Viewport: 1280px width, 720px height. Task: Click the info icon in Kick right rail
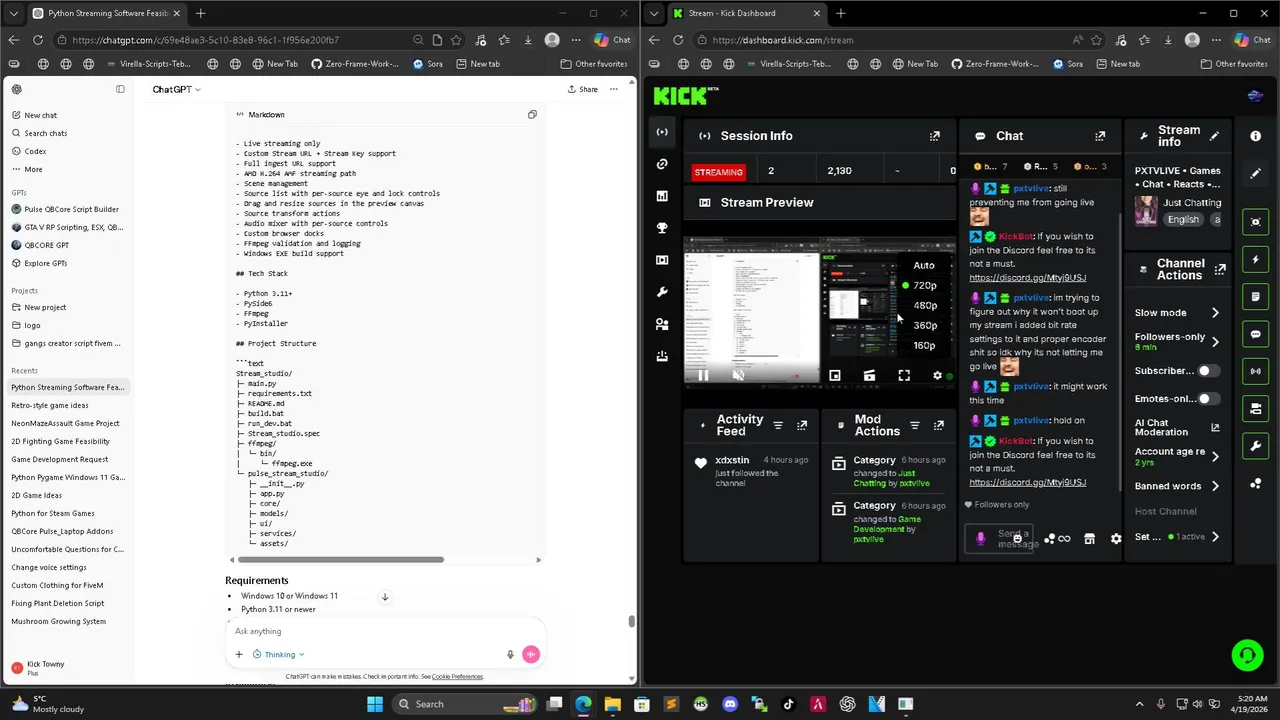1255,136
